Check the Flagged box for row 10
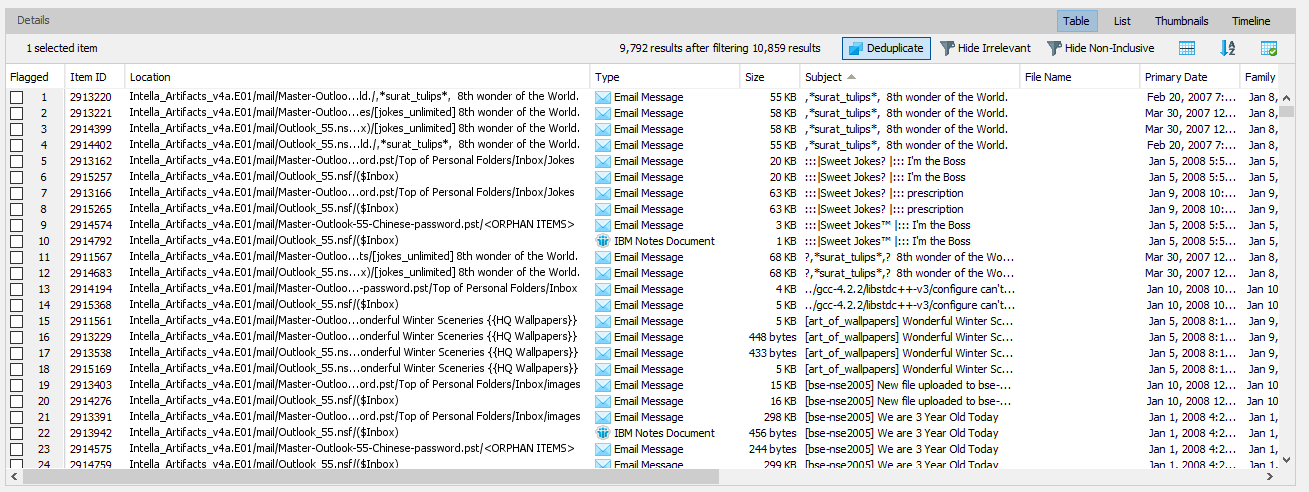This screenshot has width=1309, height=492. (x=17, y=241)
